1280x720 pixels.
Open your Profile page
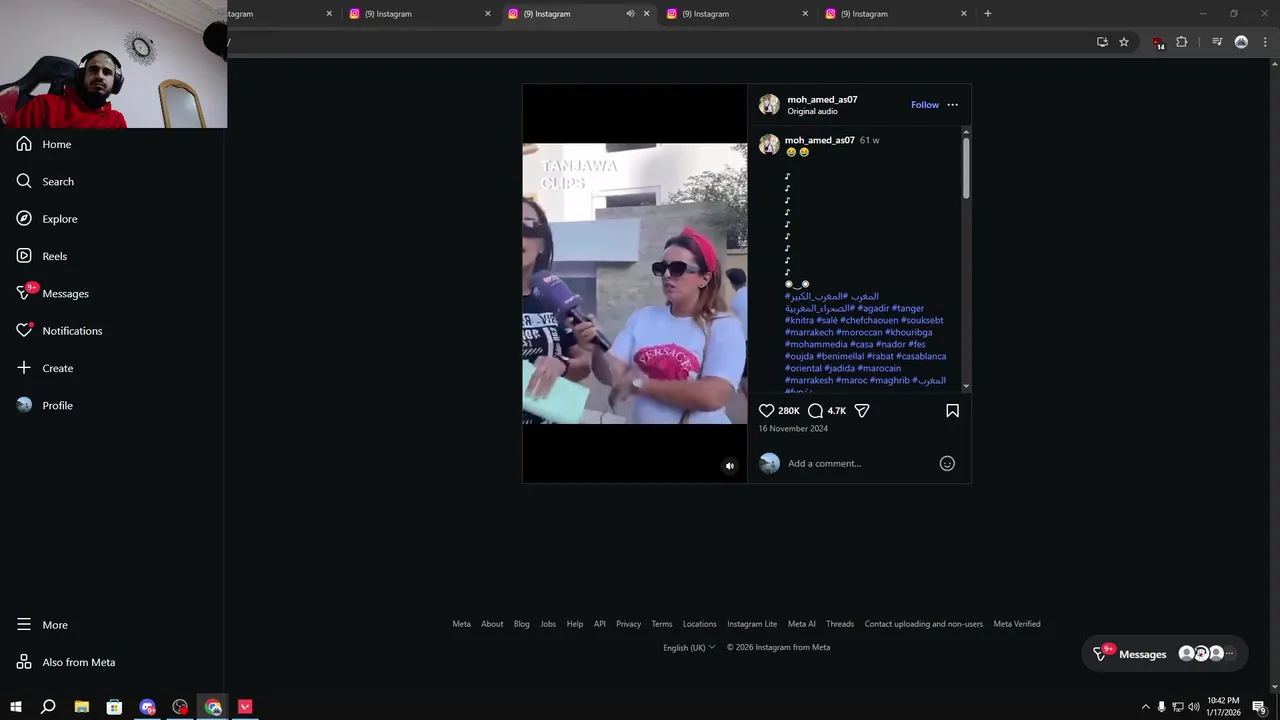tap(45, 405)
